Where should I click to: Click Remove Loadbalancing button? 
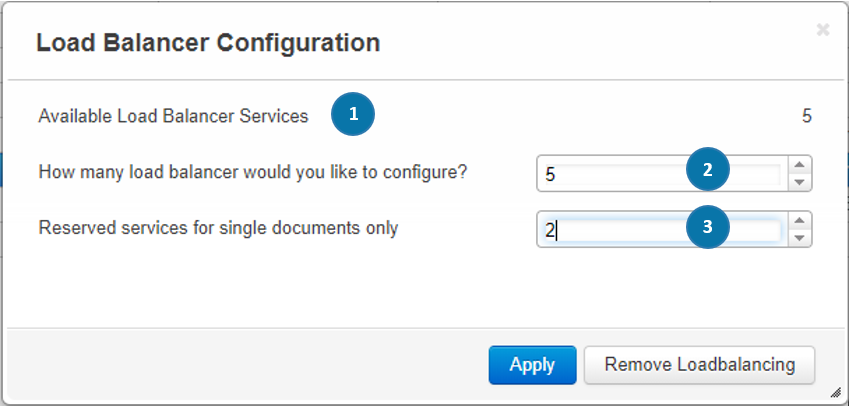pyautogui.click(x=699, y=365)
